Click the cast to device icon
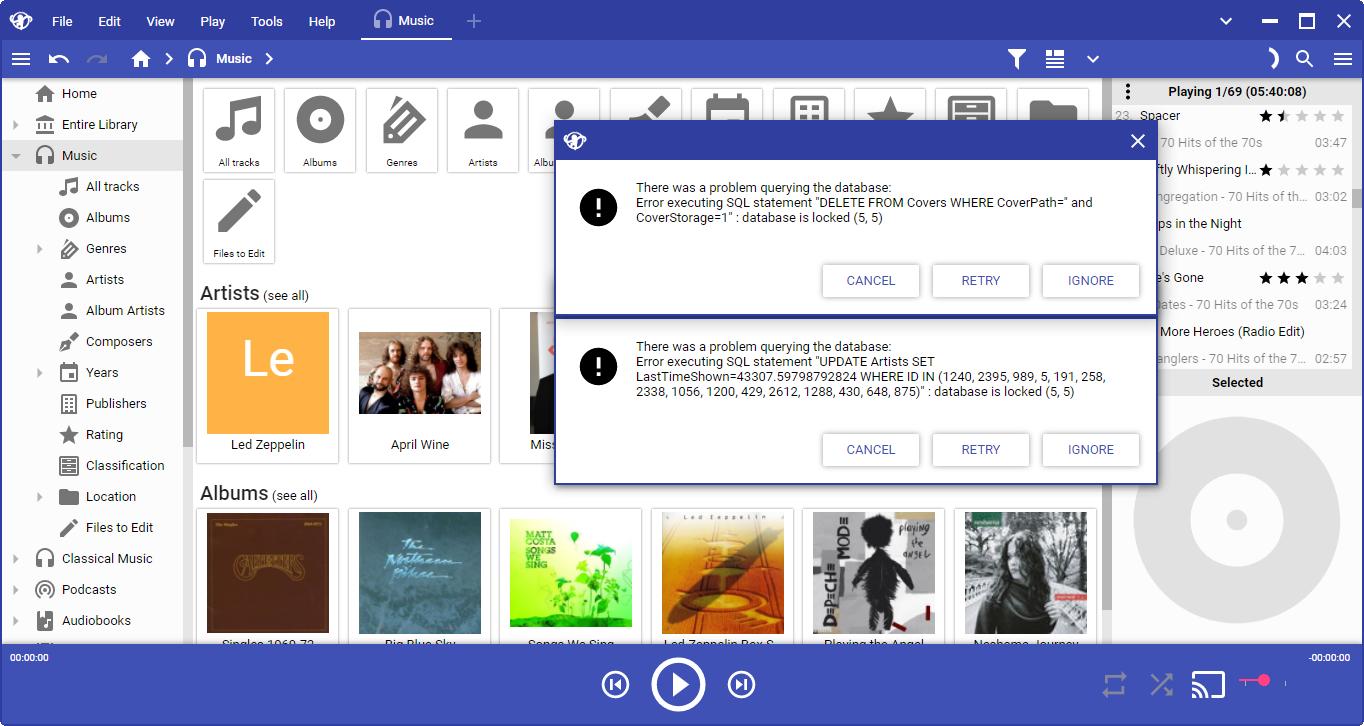The image size is (1364, 726). [1208, 685]
